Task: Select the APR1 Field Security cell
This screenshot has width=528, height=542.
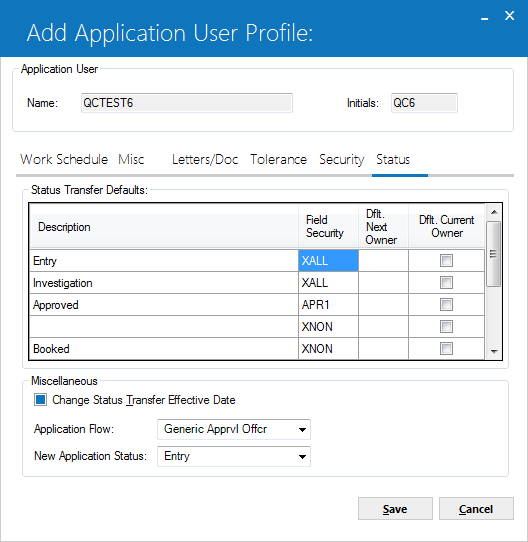Action: (328, 305)
